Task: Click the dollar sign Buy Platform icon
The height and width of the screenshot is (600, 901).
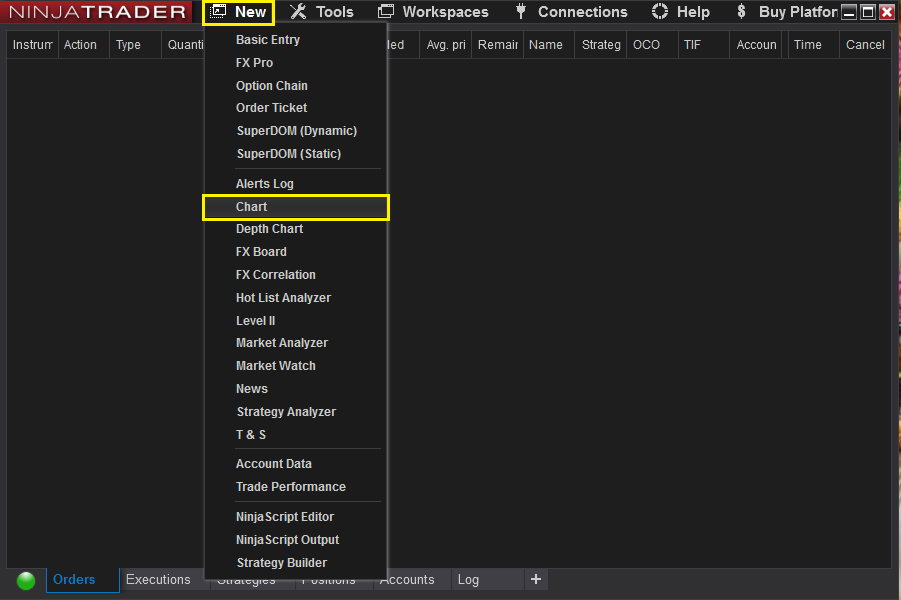Action: 741,12
